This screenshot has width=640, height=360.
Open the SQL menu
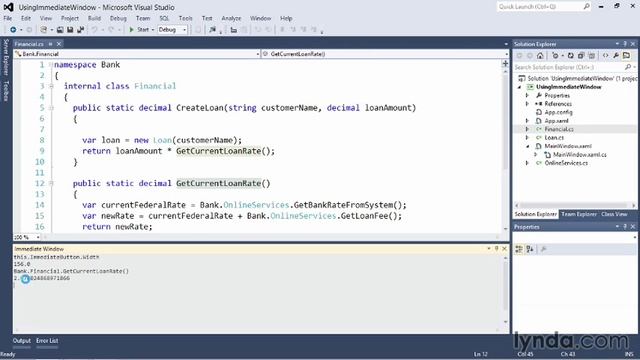164,18
